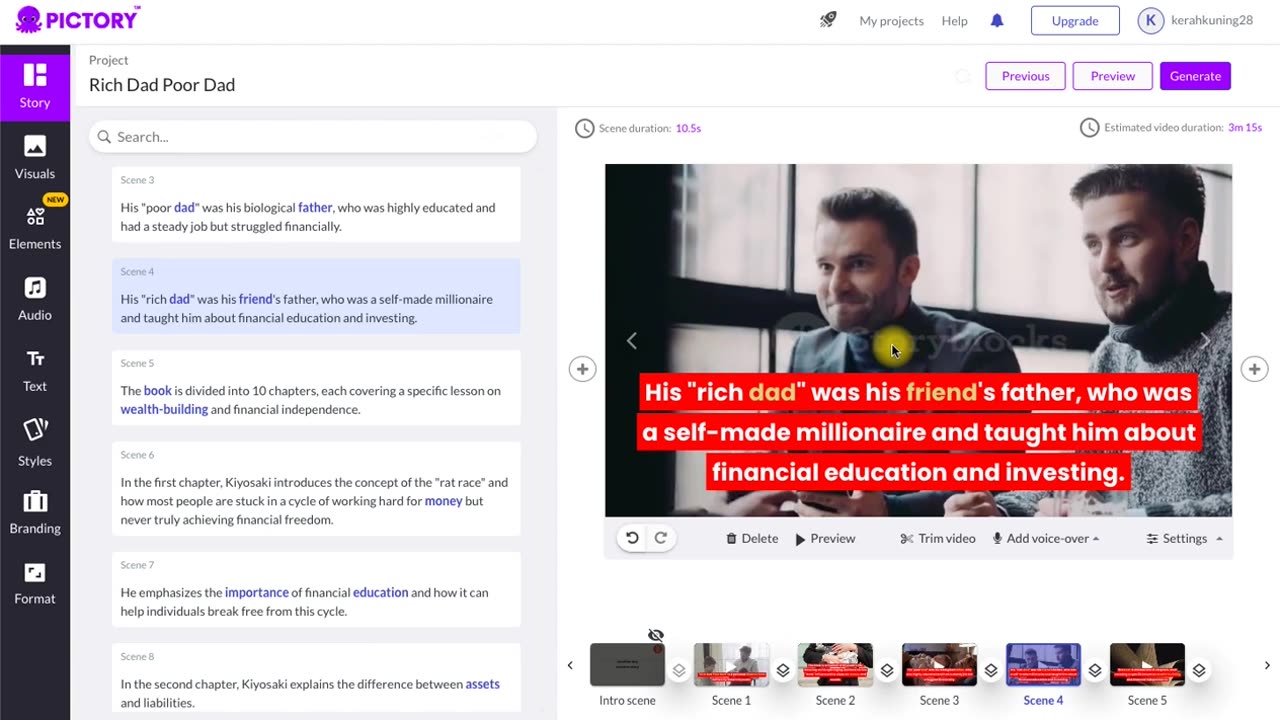This screenshot has height=720, width=1280.
Task: Preview the current scene
Action: tap(825, 539)
